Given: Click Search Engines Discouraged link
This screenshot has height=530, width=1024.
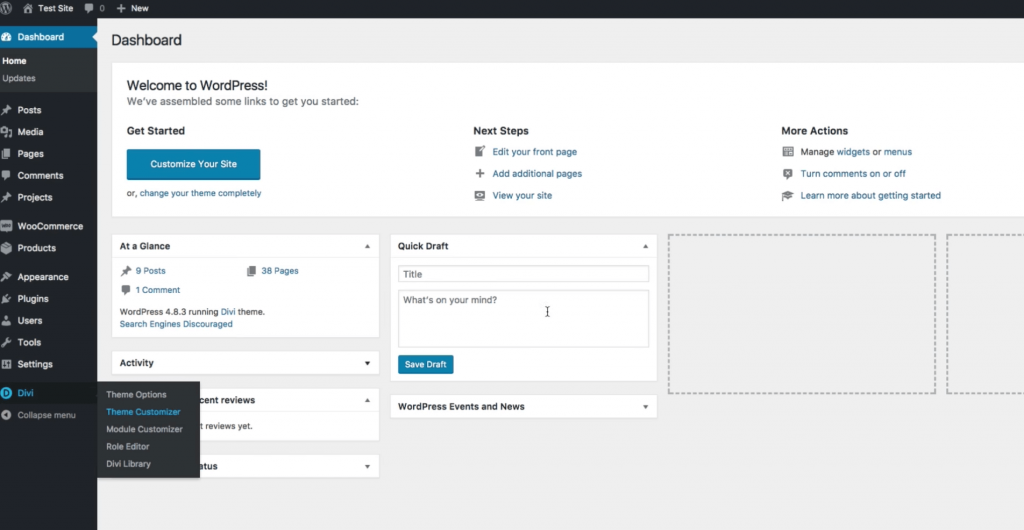Looking at the screenshot, I should click(176, 324).
